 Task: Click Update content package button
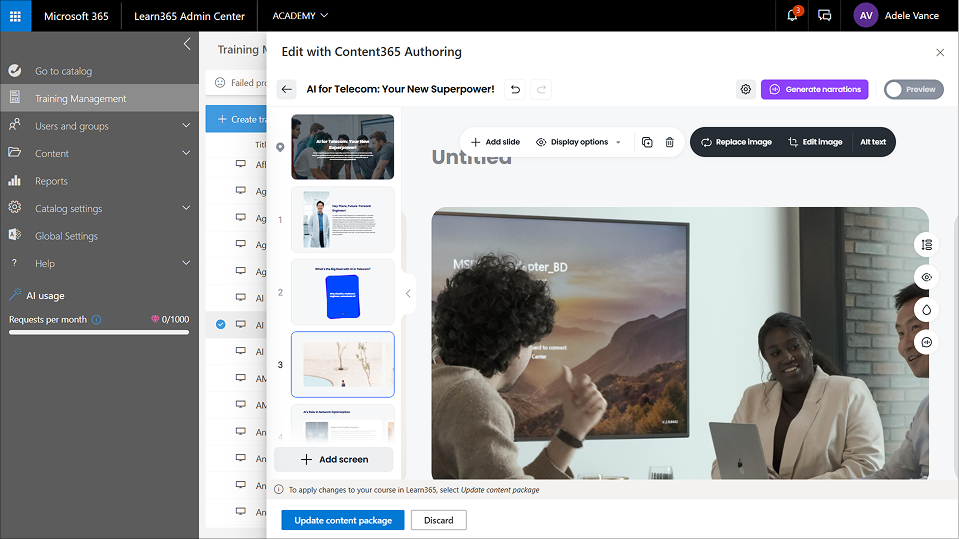[343, 520]
